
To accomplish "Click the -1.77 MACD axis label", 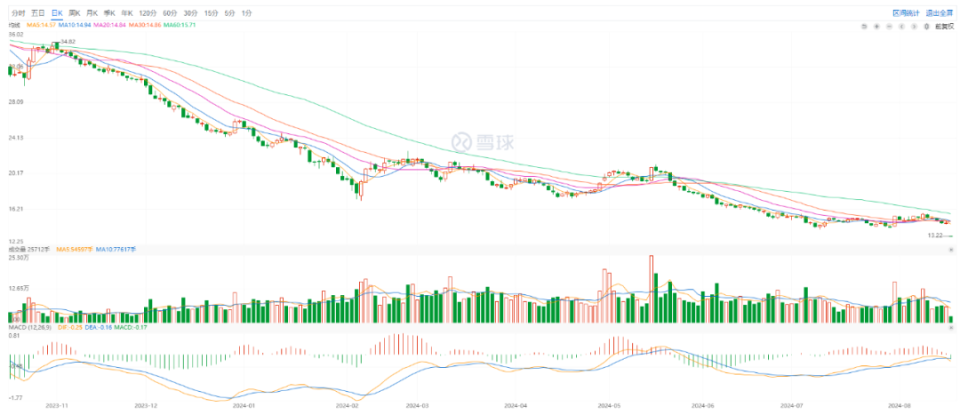I will pyautogui.click(x=15, y=397).
